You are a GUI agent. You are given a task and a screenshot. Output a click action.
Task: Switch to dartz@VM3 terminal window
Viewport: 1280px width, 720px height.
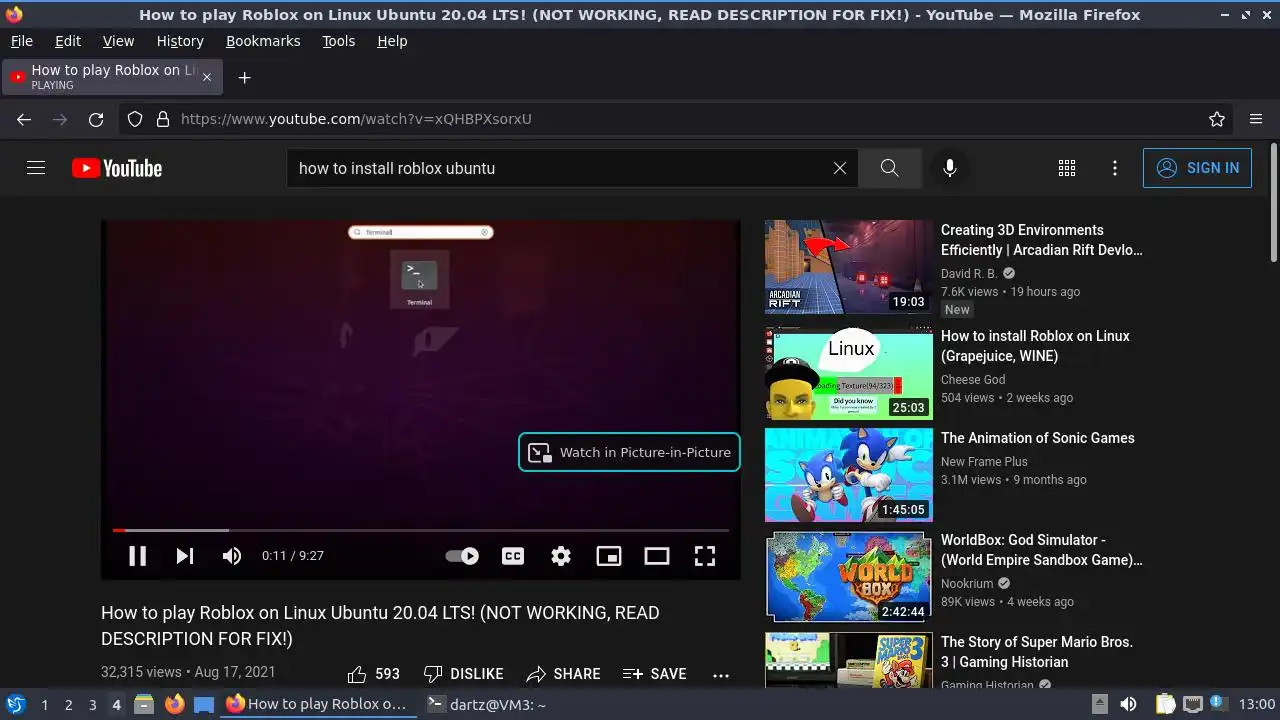click(x=486, y=704)
